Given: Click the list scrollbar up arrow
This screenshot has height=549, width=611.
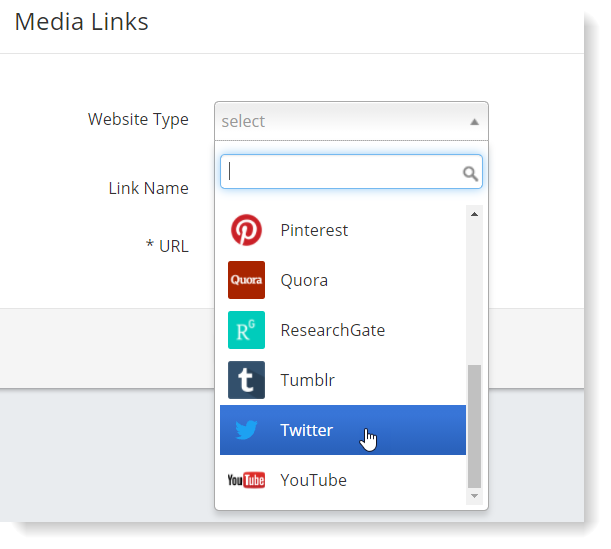Looking at the screenshot, I should 474,214.
